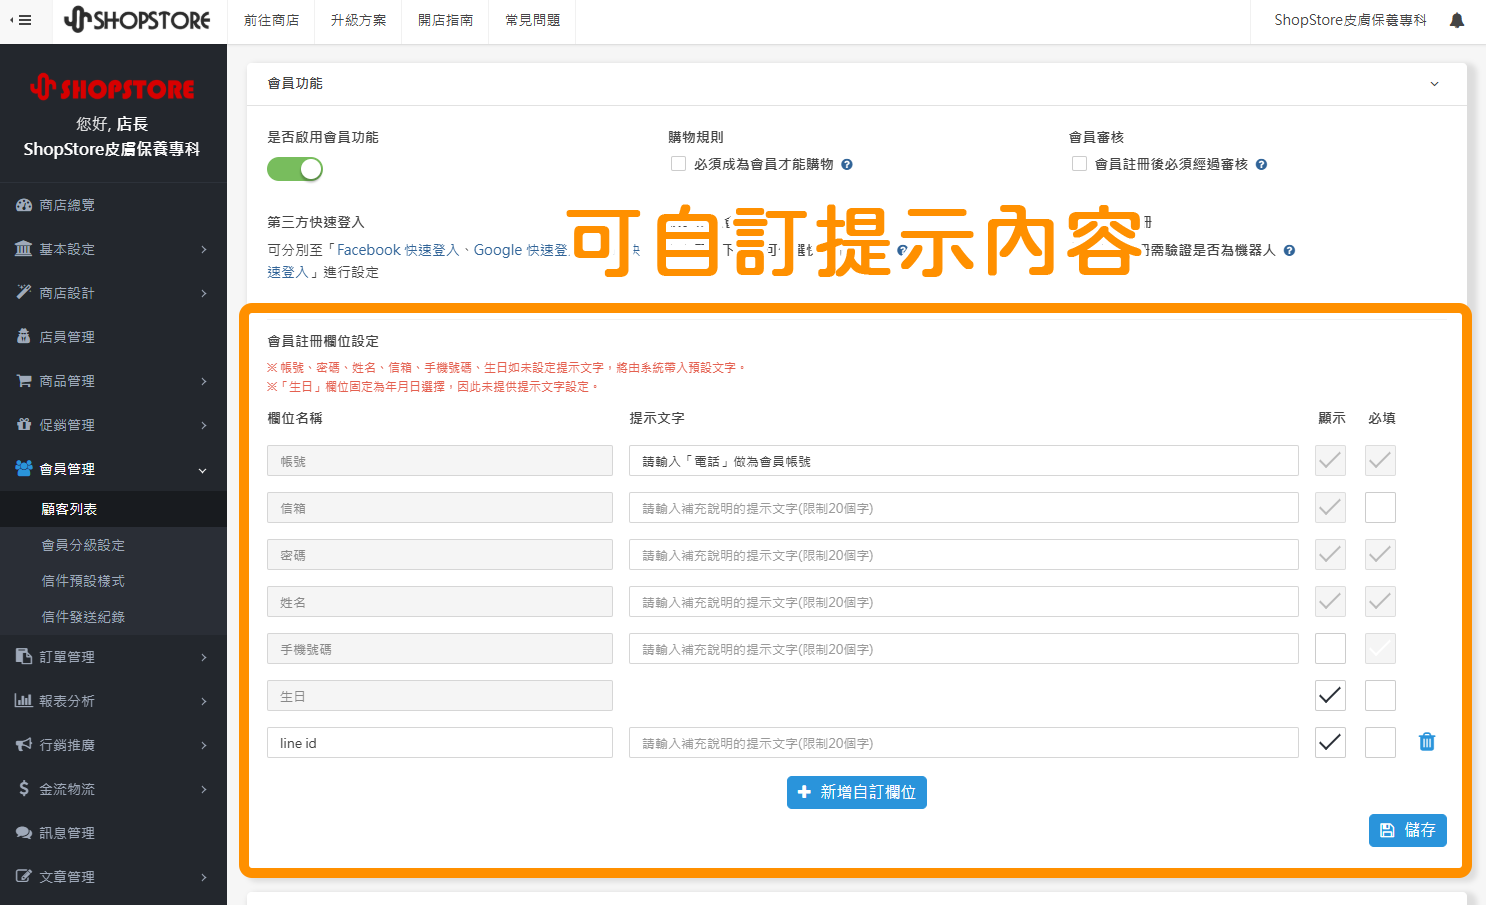The image size is (1486, 905).
Task: Expand the 基本設定 submenu arrow
Action: click(x=204, y=249)
